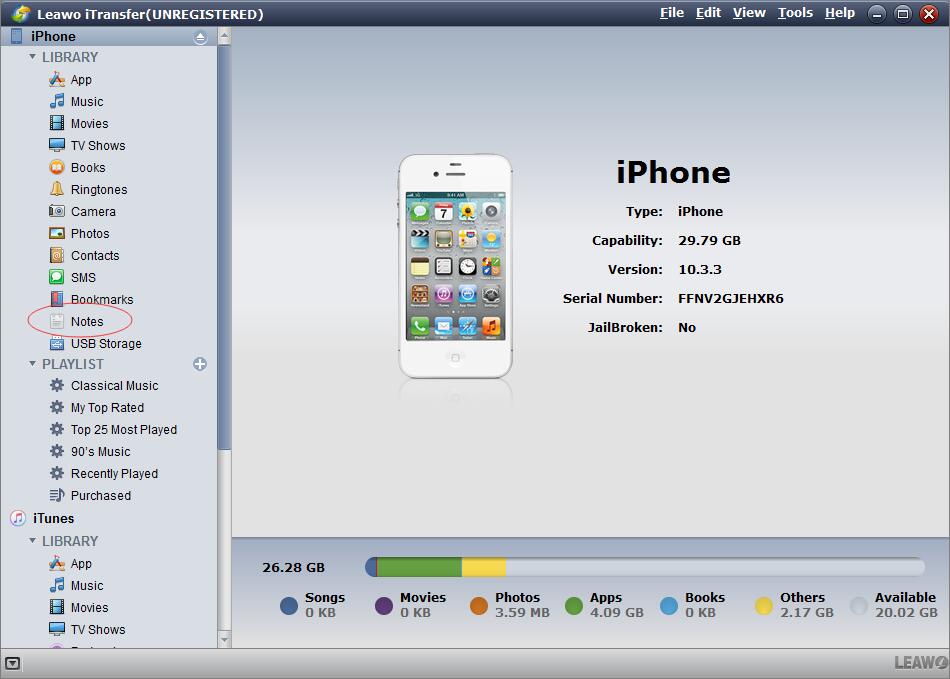950x679 pixels.
Task: Collapse the iTunes LIBRARY section
Action: pyautogui.click(x=32, y=541)
